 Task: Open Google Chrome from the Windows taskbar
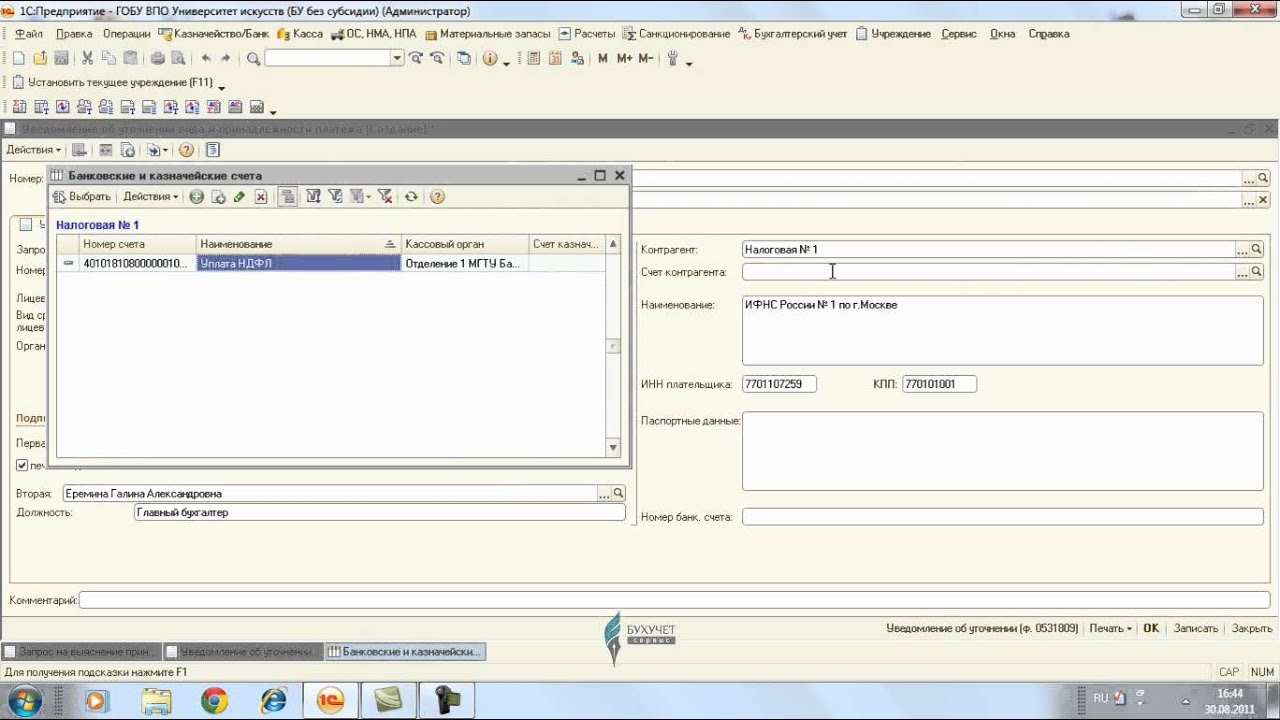214,700
